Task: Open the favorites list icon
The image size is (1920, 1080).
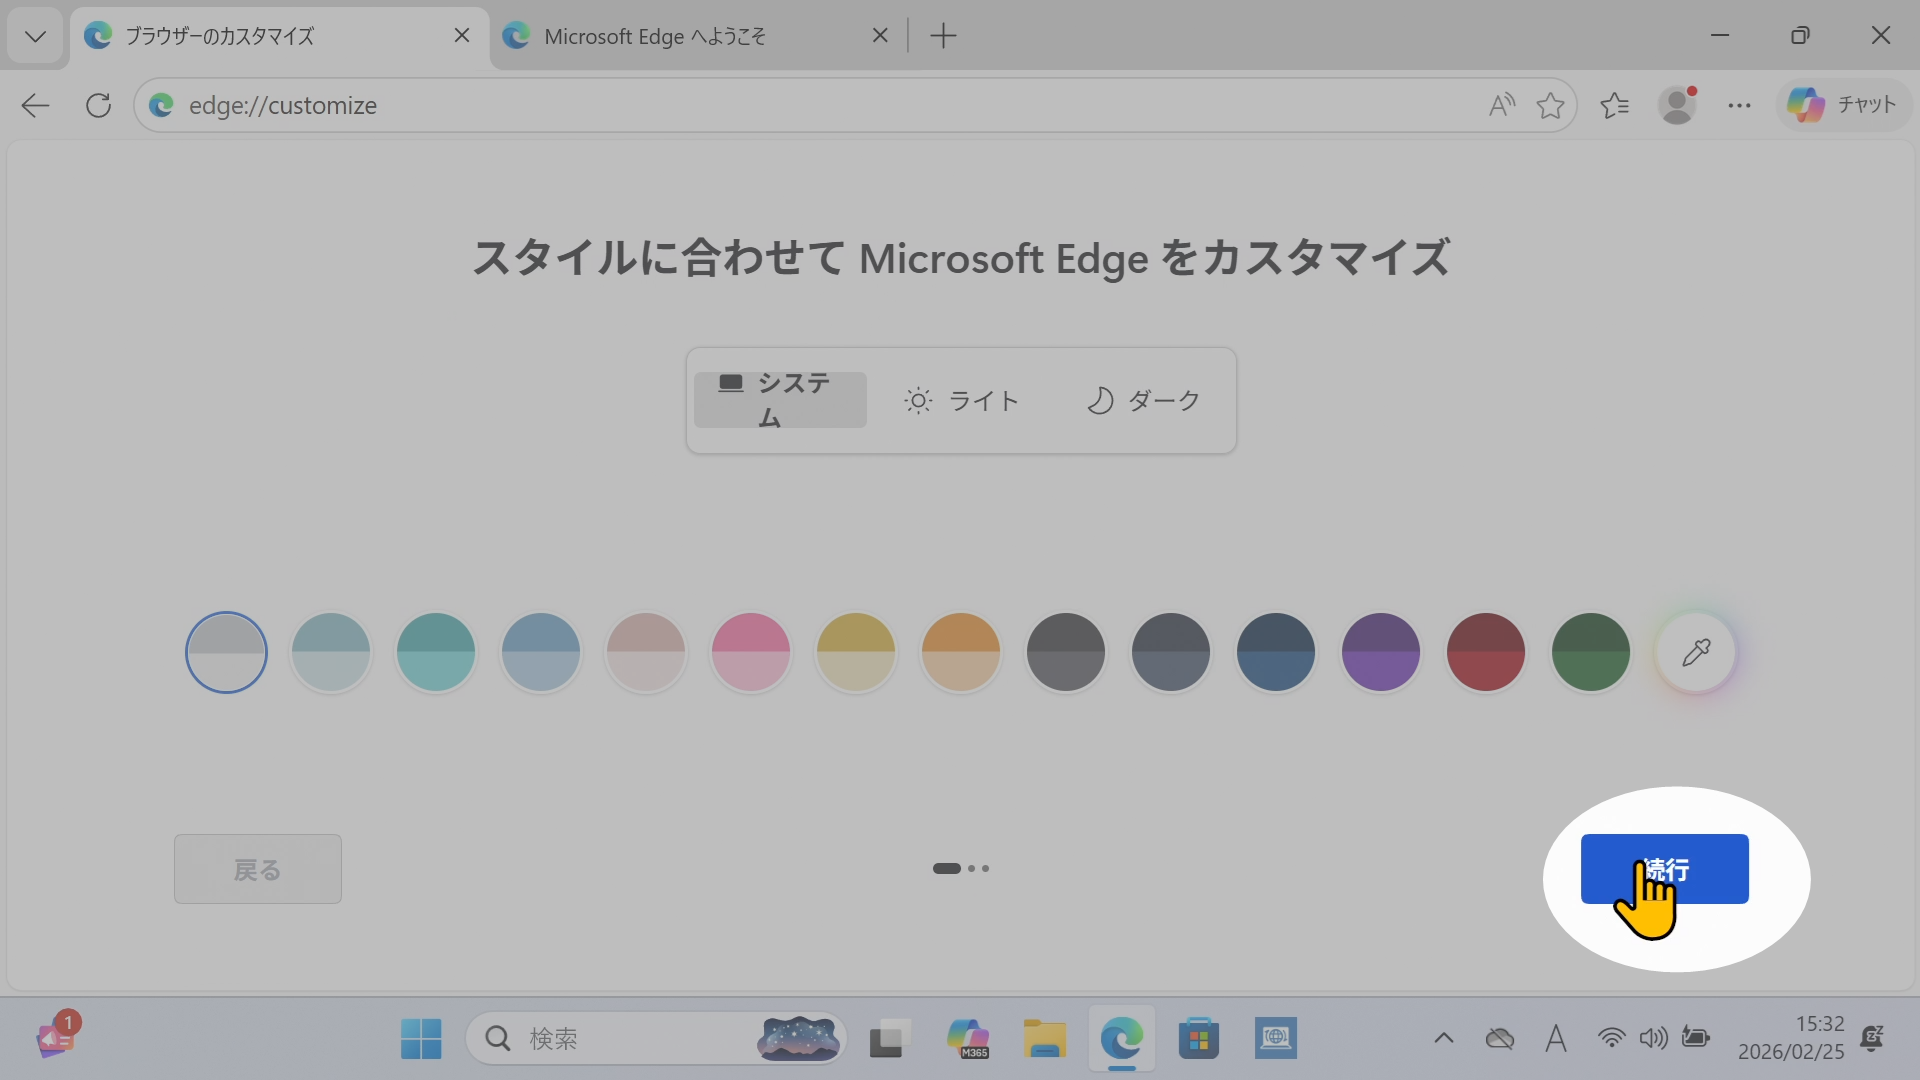Action: (x=1615, y=105)
